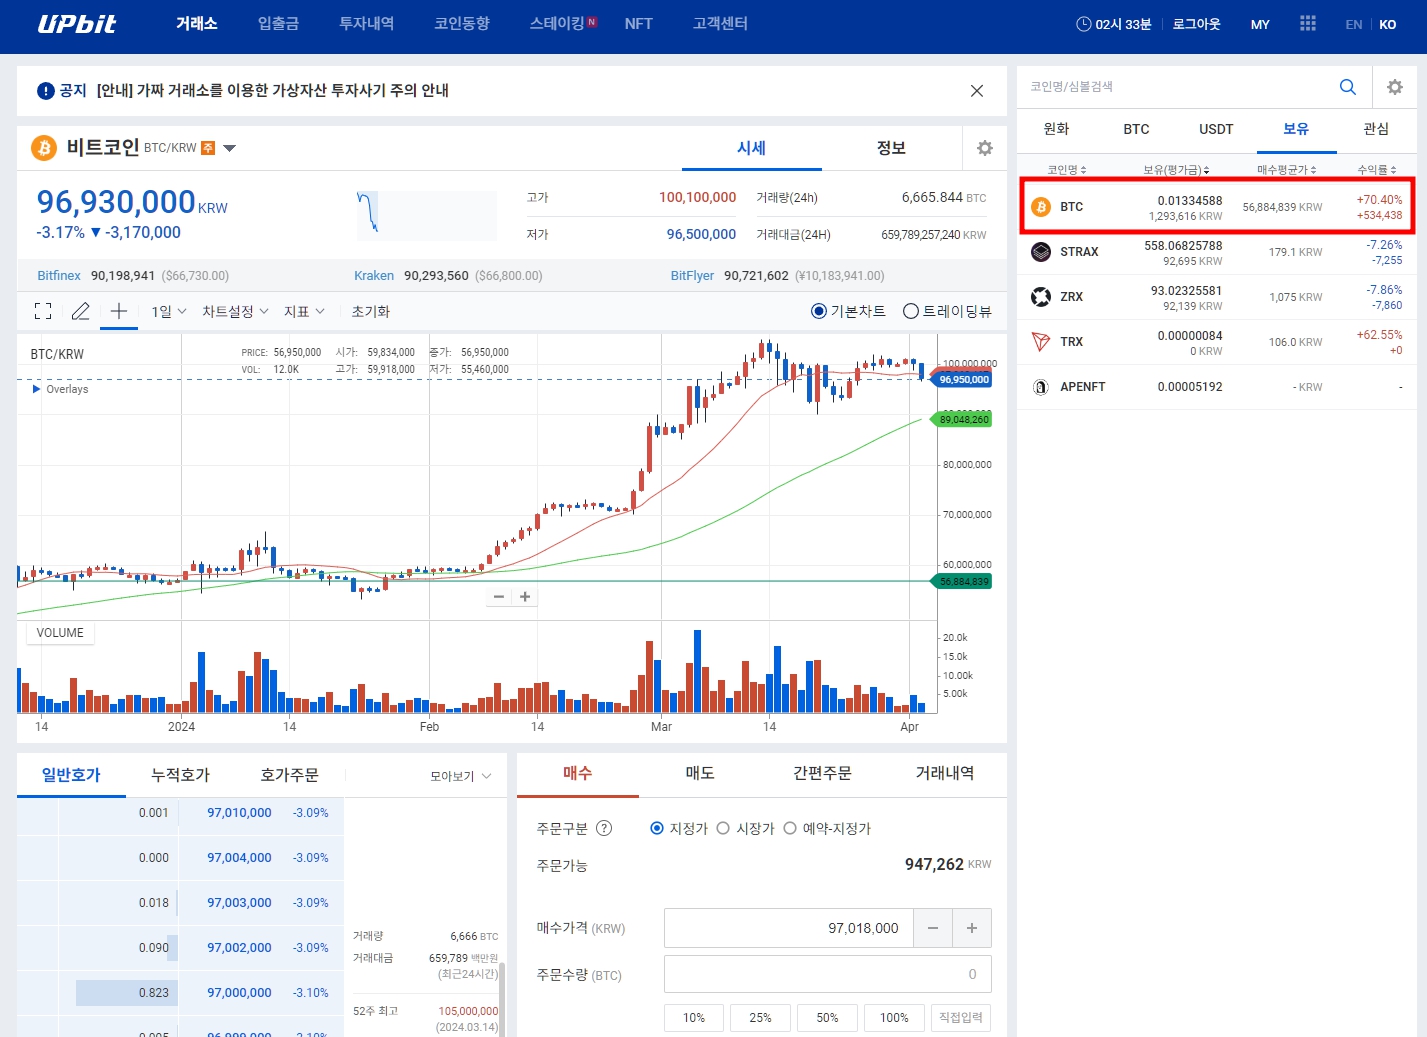Screen dimensions: 1427x1037
Task: Click 초기화 chart reset button
Action: click(370, 311)
